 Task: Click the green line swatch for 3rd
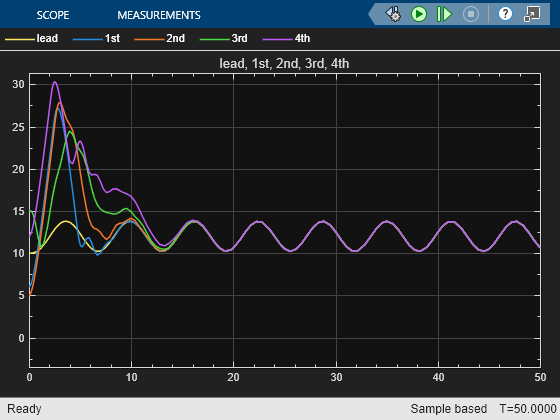click(x=214, y=39)
